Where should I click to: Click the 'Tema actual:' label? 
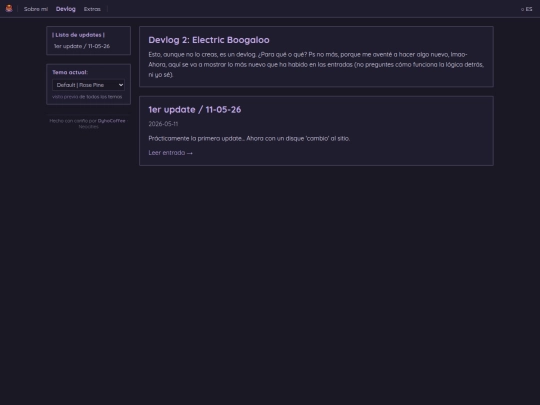click(70, 72)
